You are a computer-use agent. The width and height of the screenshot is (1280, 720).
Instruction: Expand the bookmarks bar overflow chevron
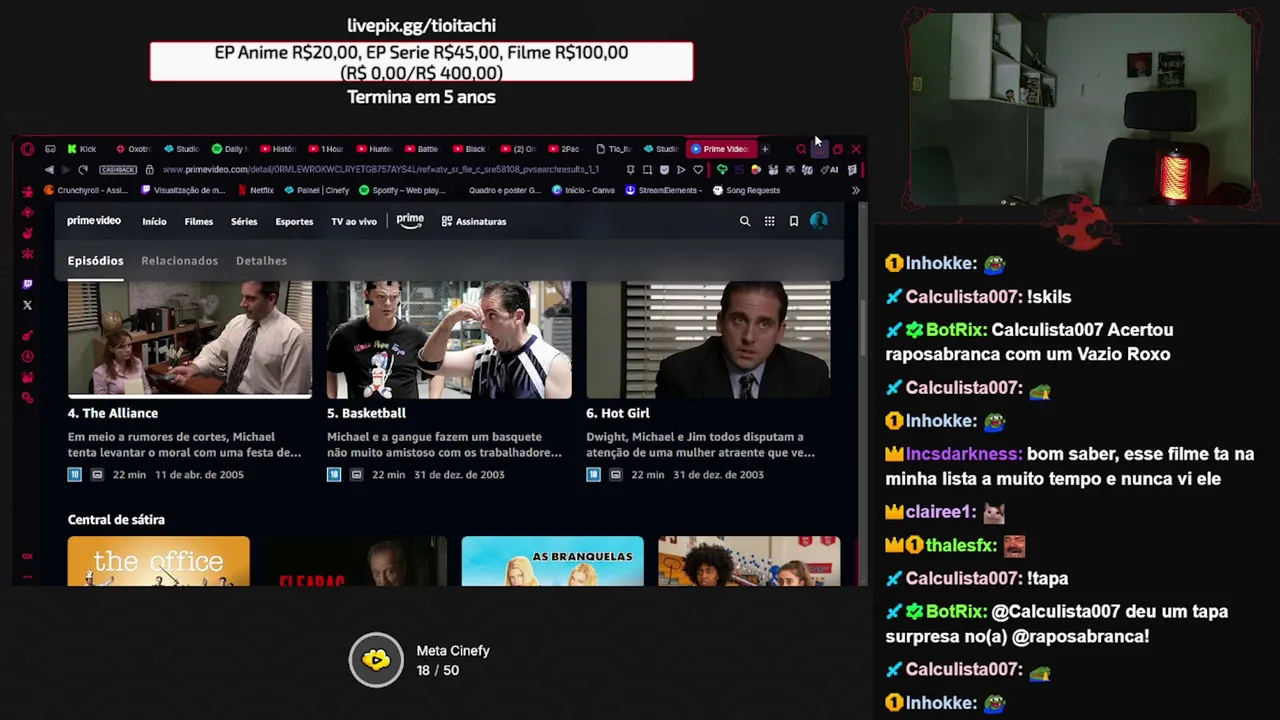pos(855,190)
